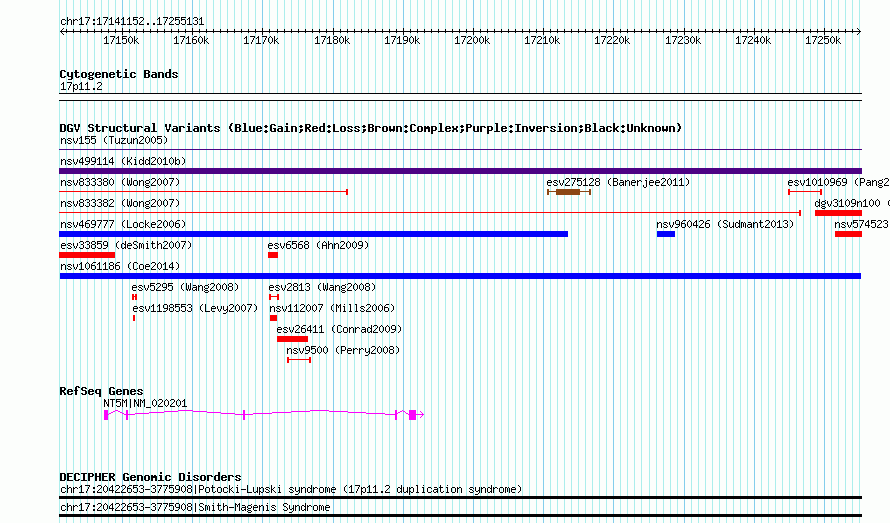Click the esv26411 (Conrad2009) label
Viewport: 890px width, 523px height.
tap(339, 329)
